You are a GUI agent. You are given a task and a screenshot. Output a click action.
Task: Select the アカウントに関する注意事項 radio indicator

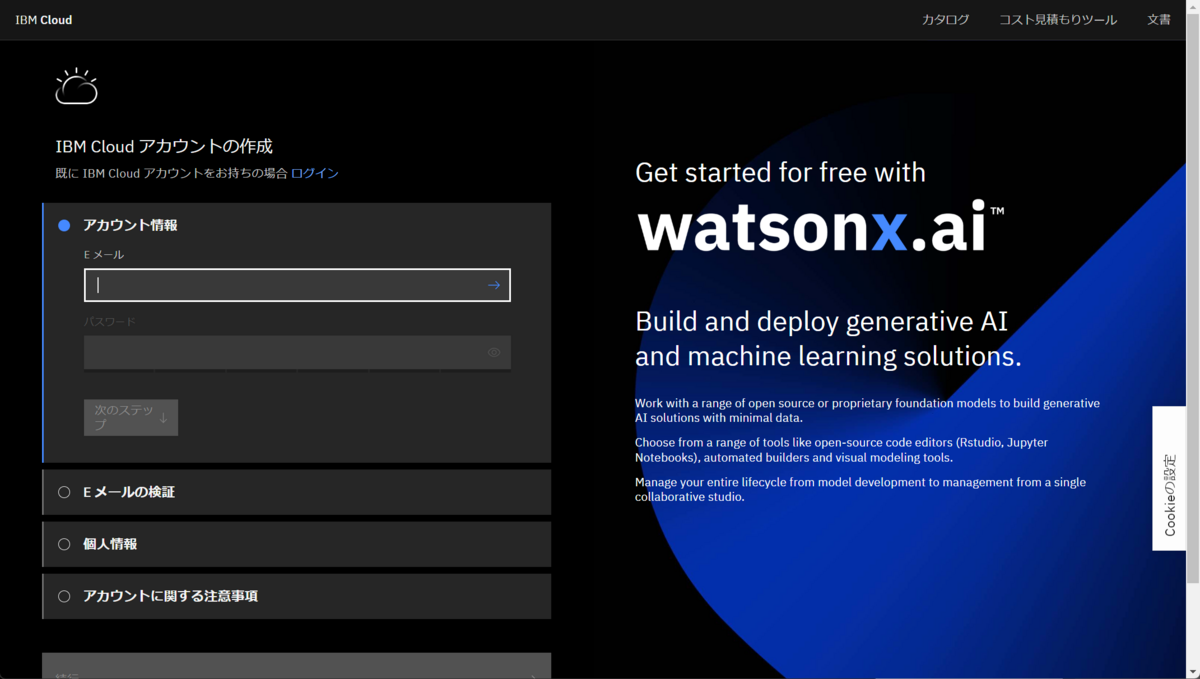(x=64, y=596)
